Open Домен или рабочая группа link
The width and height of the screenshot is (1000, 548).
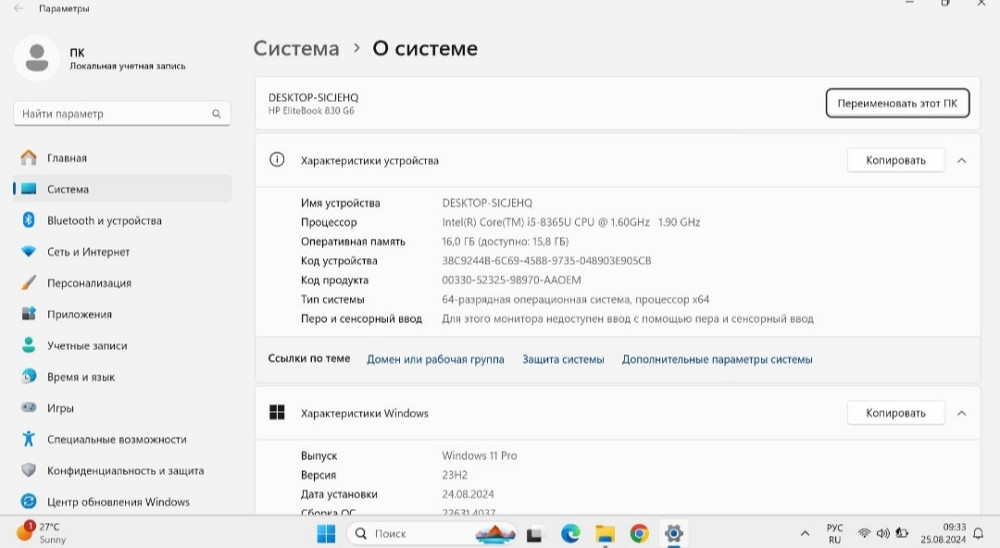coord(436,359)
